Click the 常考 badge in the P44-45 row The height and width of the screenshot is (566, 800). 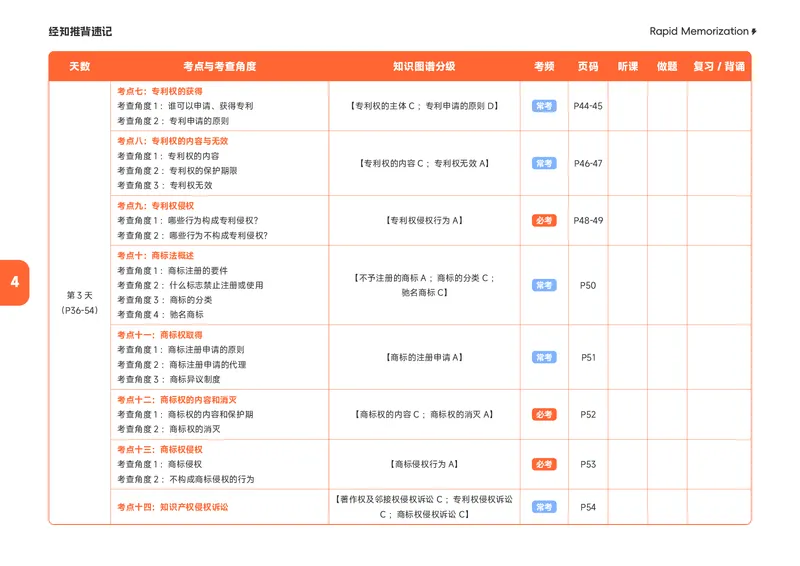[x=544, y=106]
